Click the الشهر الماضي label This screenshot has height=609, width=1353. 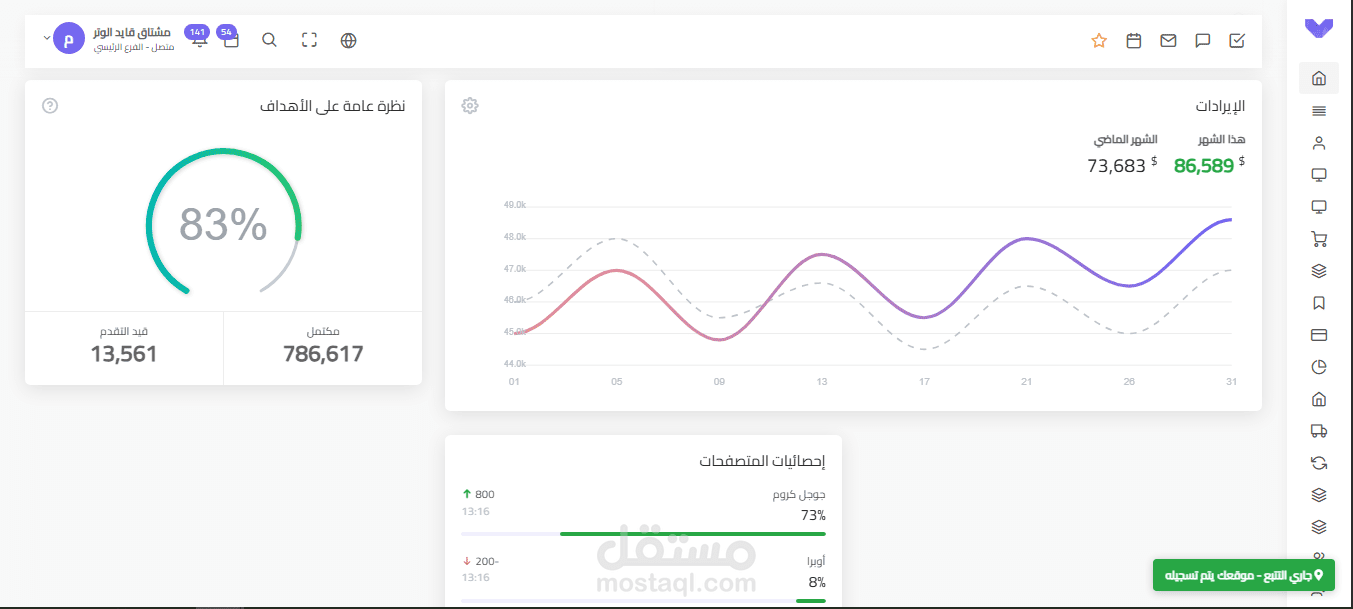pyautogui.click(x=1124, y=139)
